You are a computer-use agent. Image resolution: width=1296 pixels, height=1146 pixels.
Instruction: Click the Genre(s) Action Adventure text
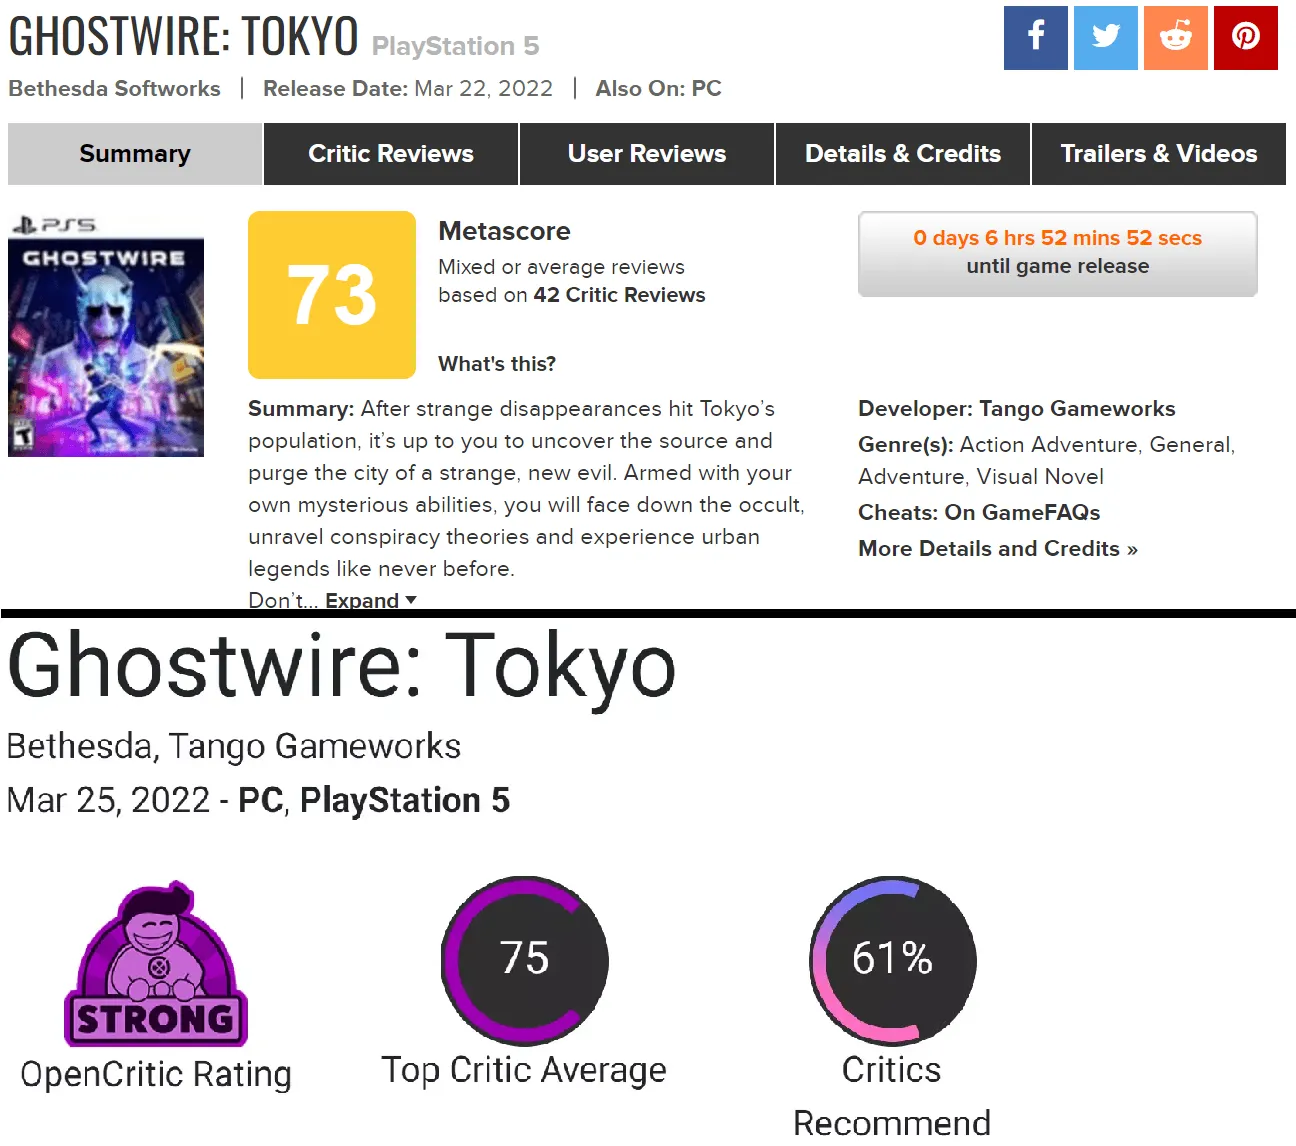tap(1047, 460)
